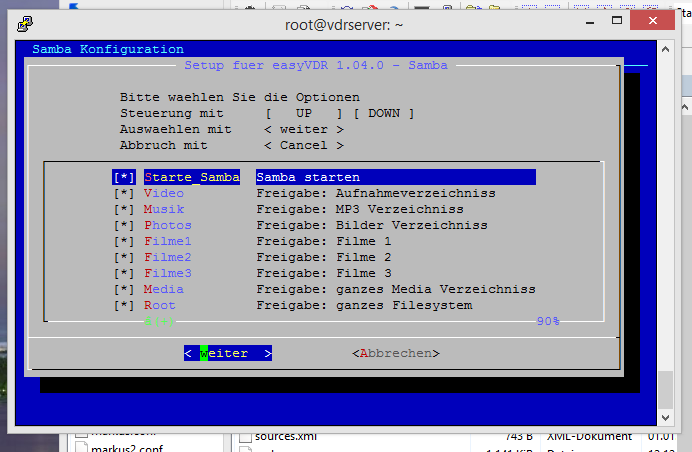Open the PuTTY system menu icon
Viewport: 692px width, 452px height.
tap(25, 24)
